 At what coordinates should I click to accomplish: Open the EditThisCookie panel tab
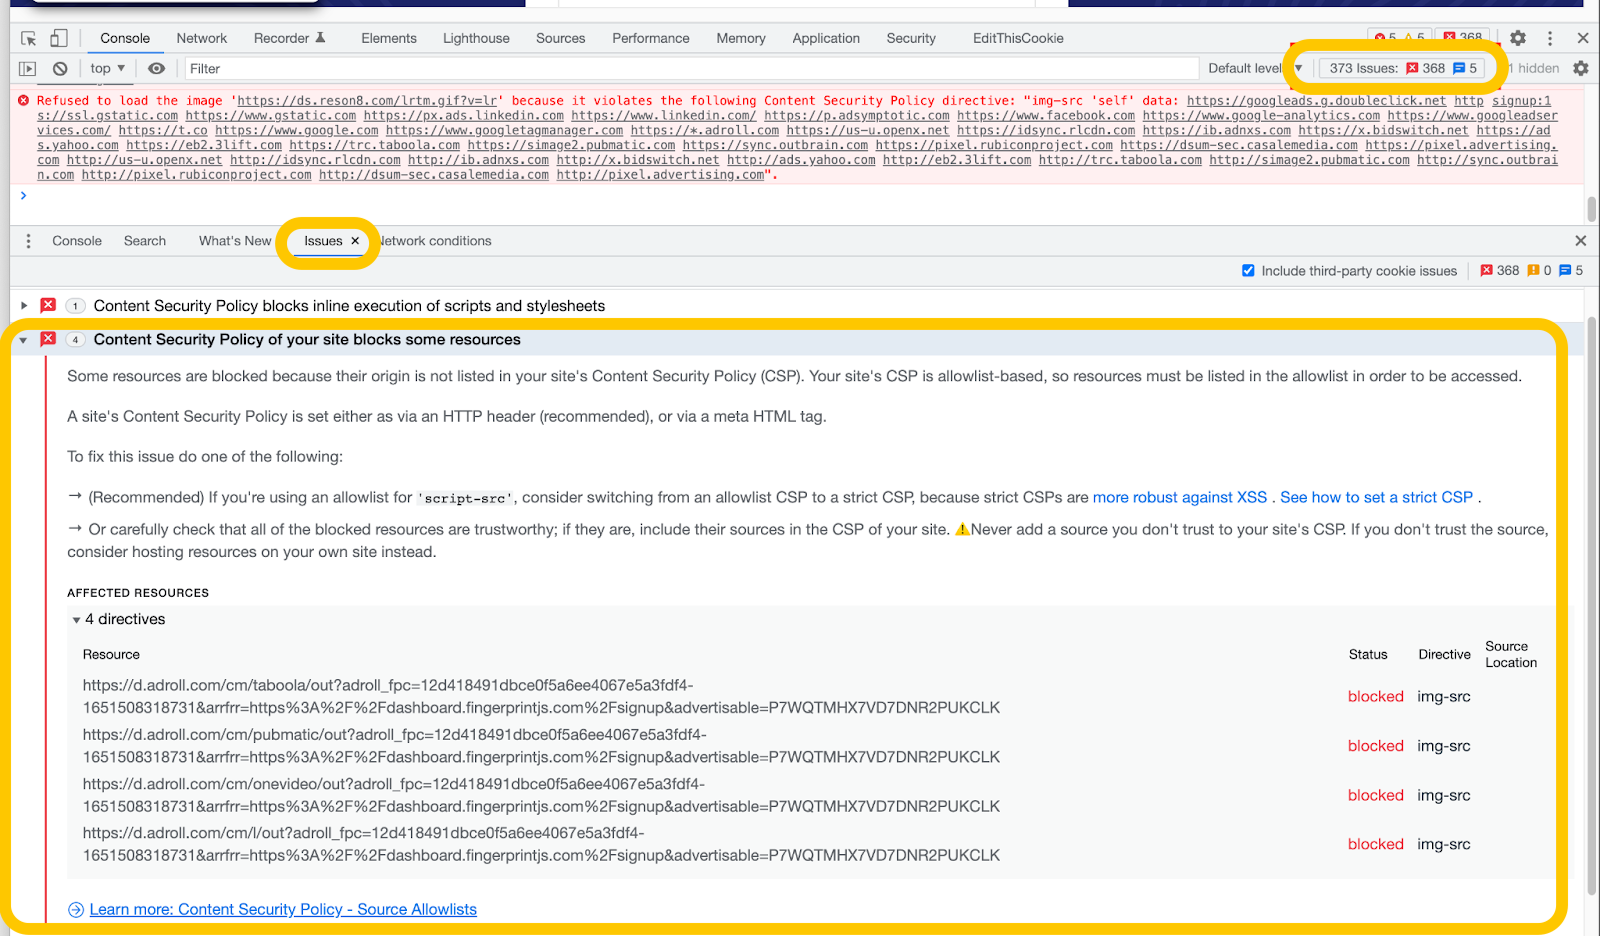pyautogui.click(x=1018, y=38)
